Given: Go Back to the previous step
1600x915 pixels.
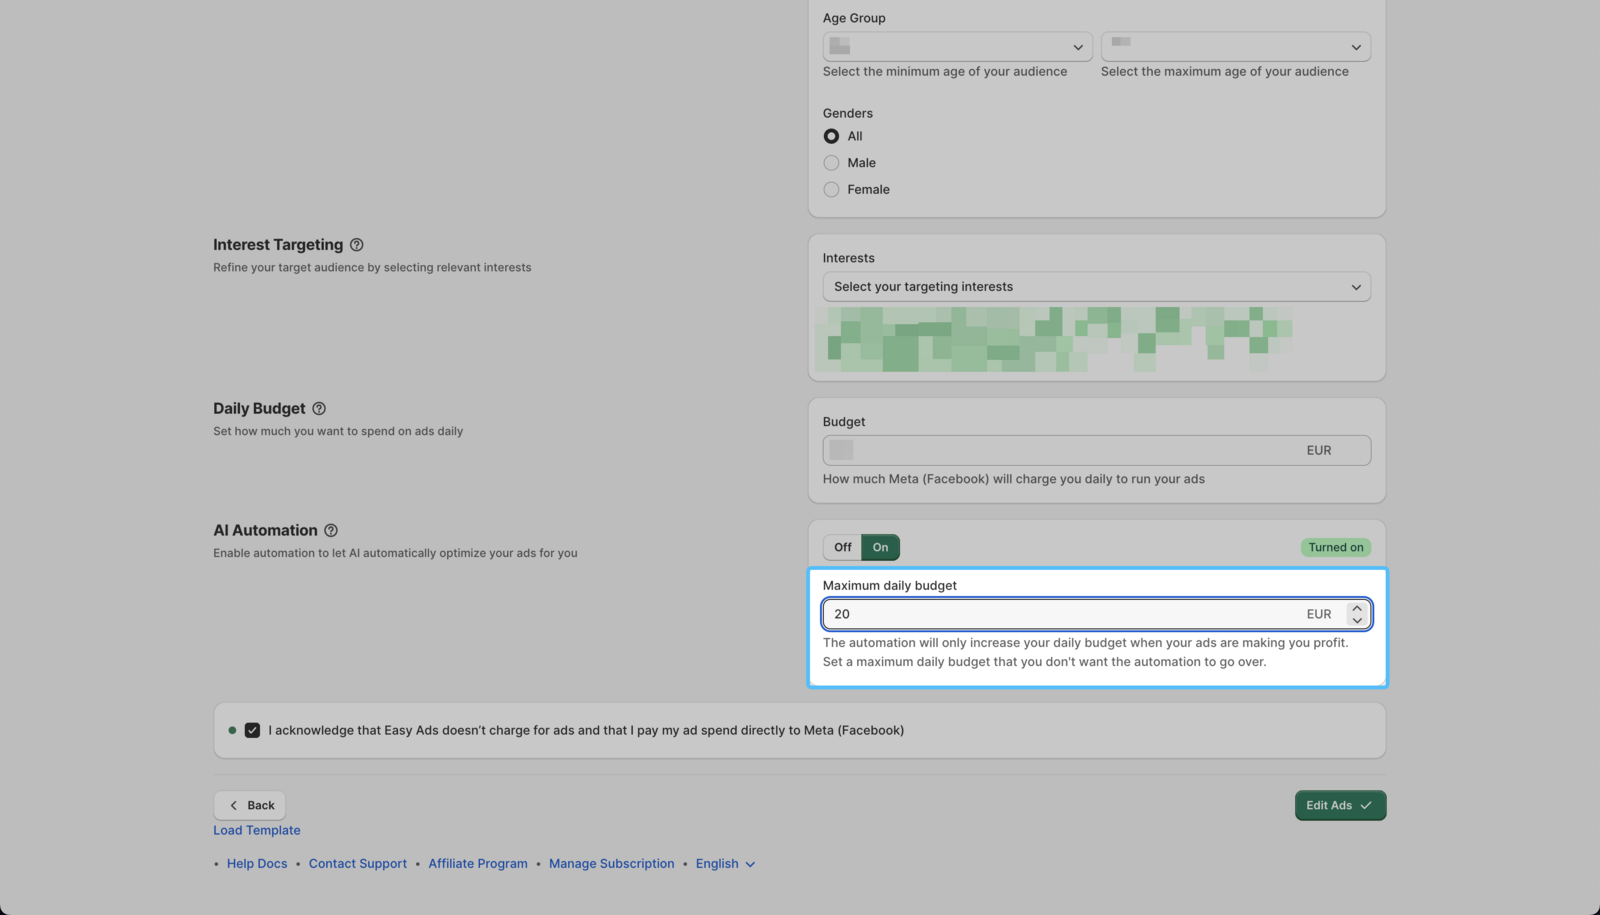Looking at the screenshot, I should [250, 806].
